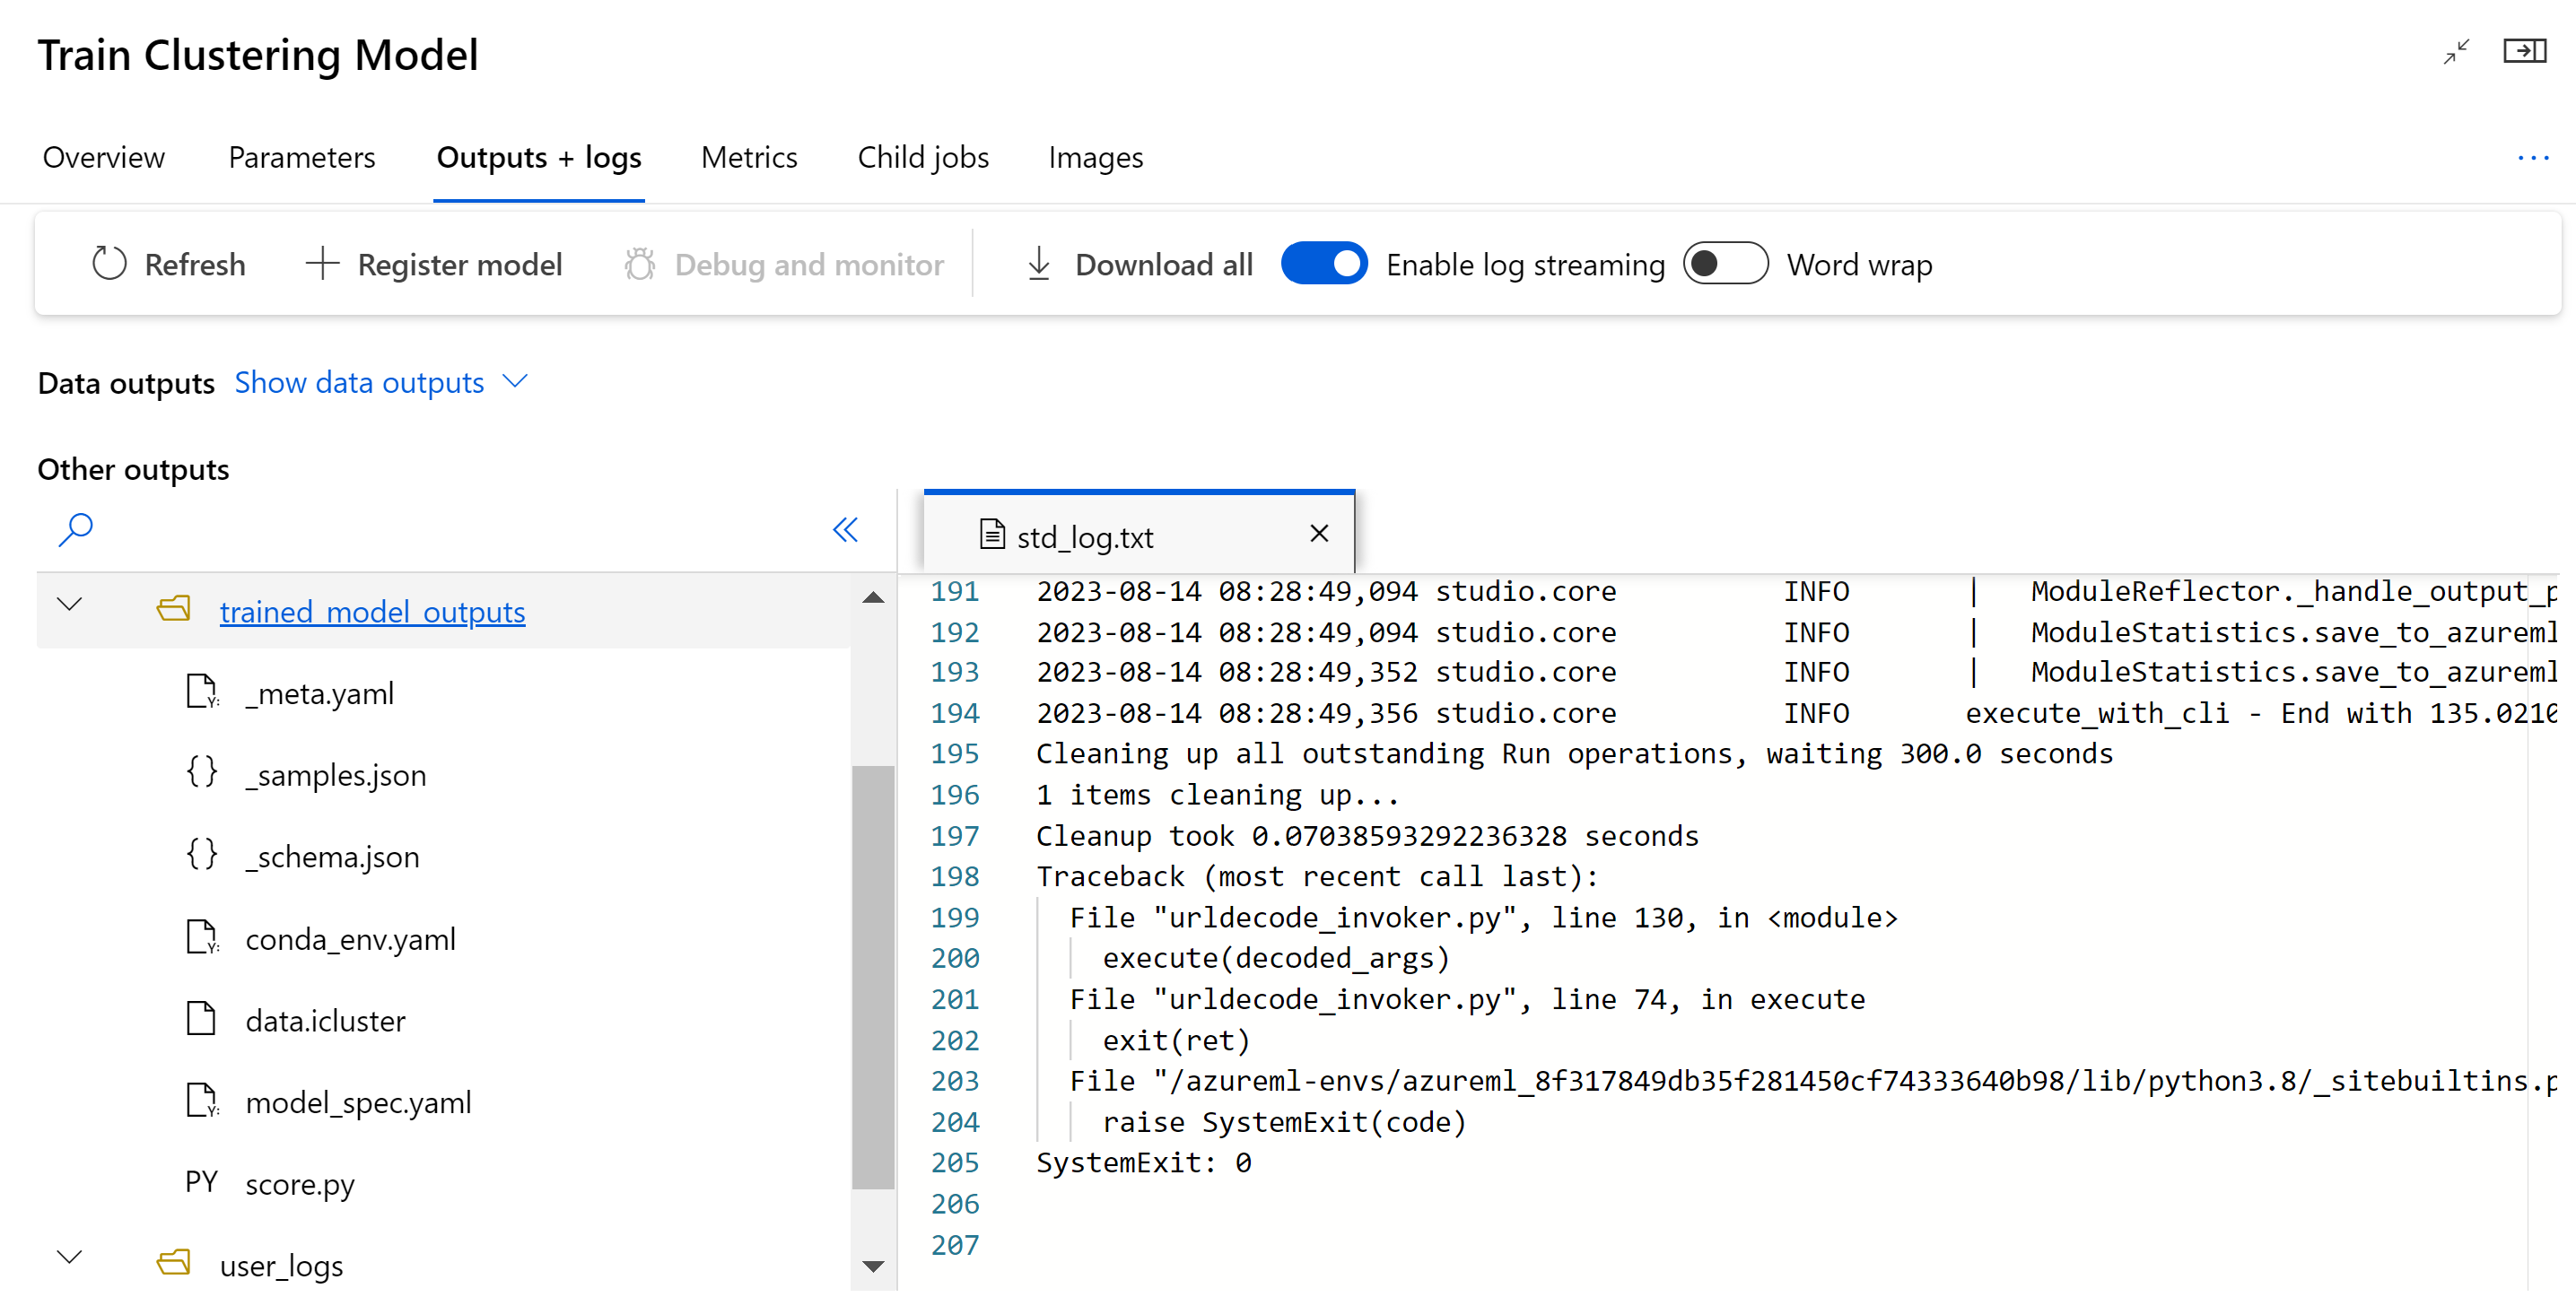Click the Register model plus icon
2576x1297 pixels.
tap(322, 264)
